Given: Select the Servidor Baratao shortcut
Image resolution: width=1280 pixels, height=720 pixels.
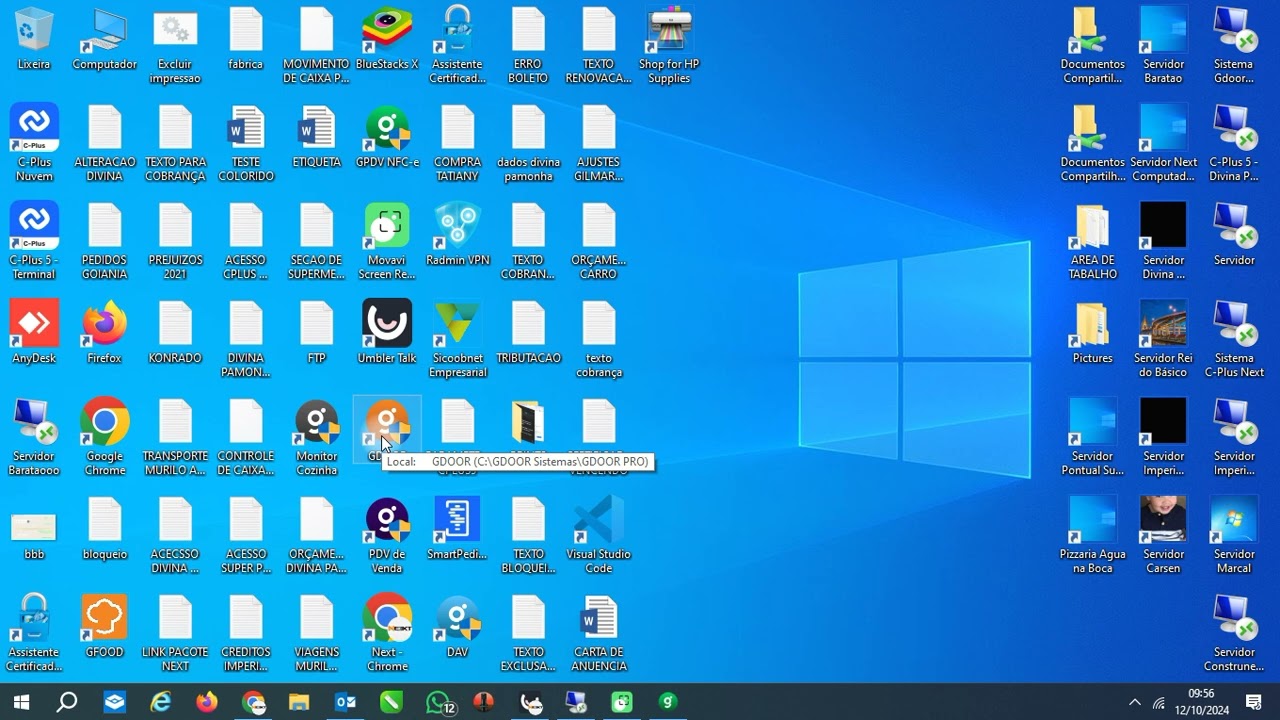Looking at the screenshot, I should [x=1164, y=46].
